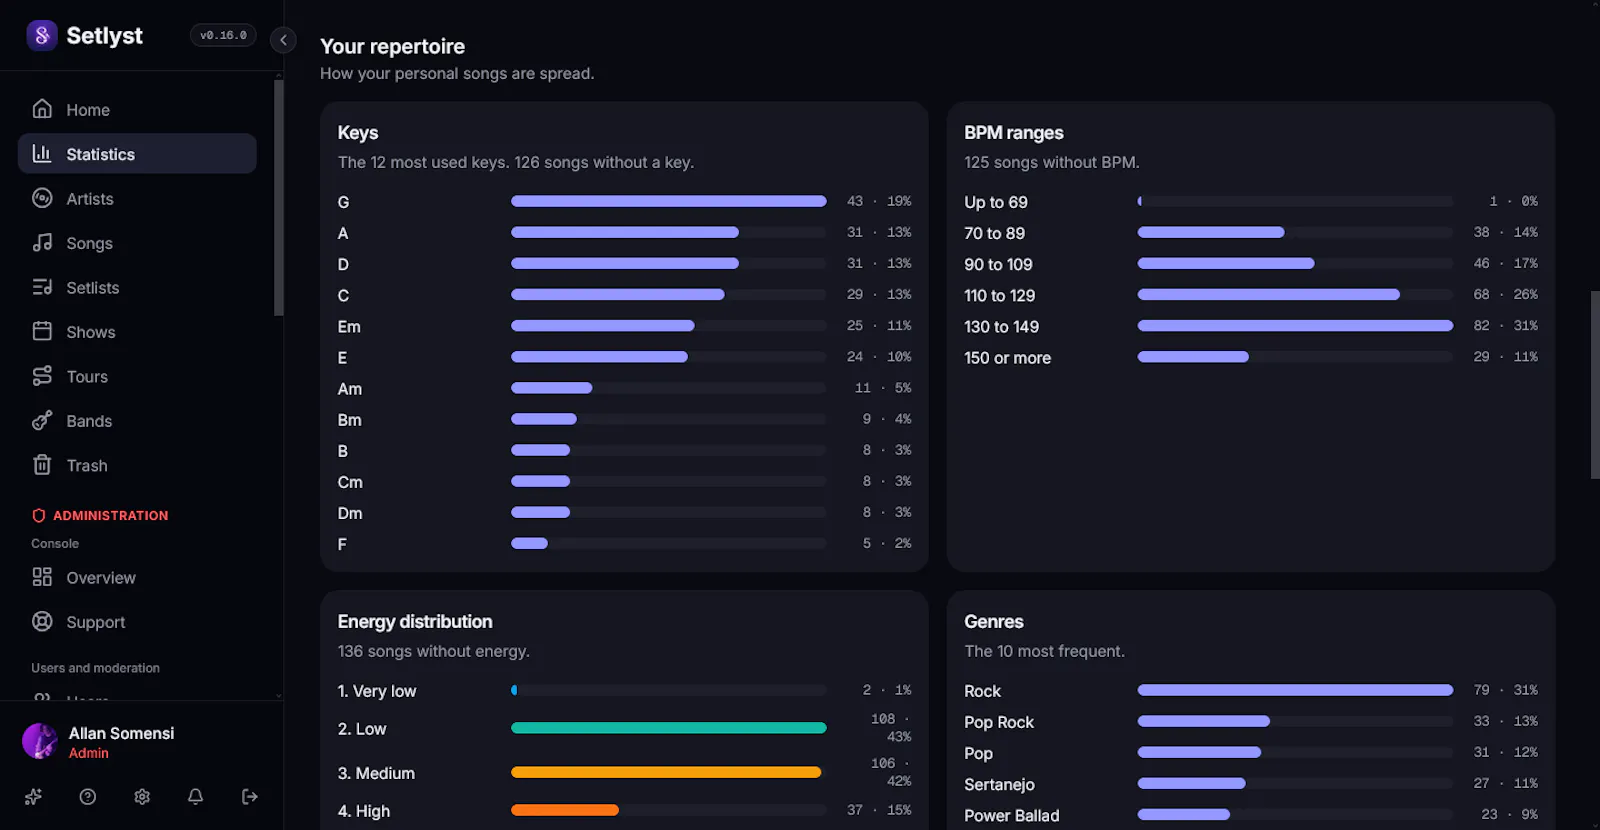The height and width of the screenshot is (830, 1600).
Task: Open the Home page icon
Action: pyautogui.click(x=42, y=109)
